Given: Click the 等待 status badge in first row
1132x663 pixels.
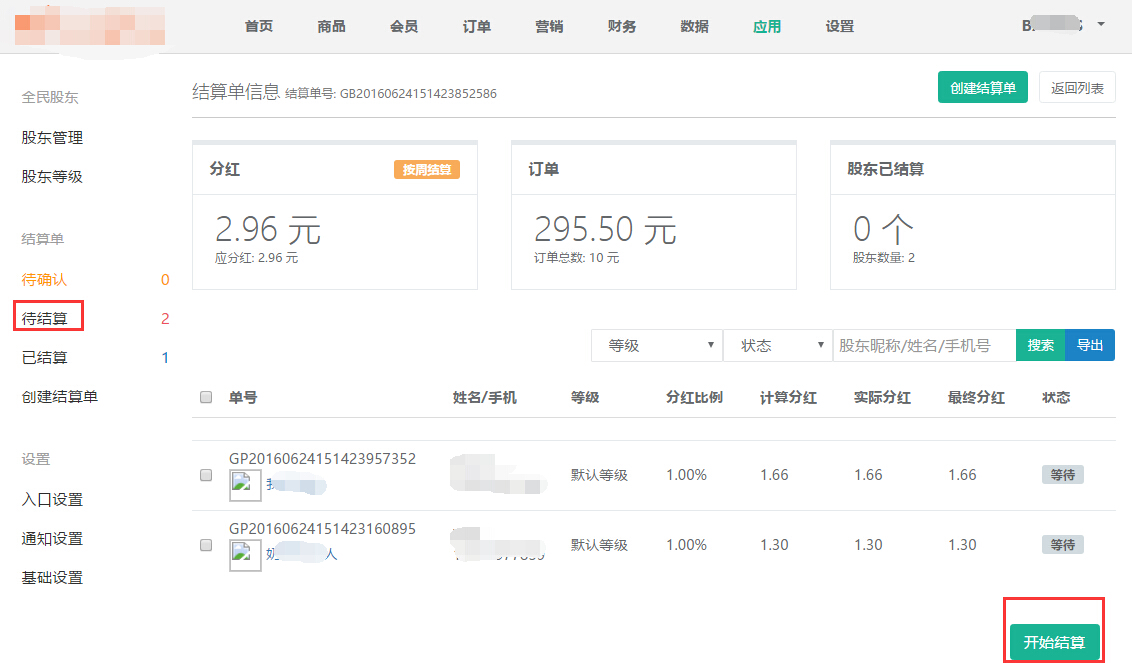Looking at the screenshot, I should (1062, 475).
